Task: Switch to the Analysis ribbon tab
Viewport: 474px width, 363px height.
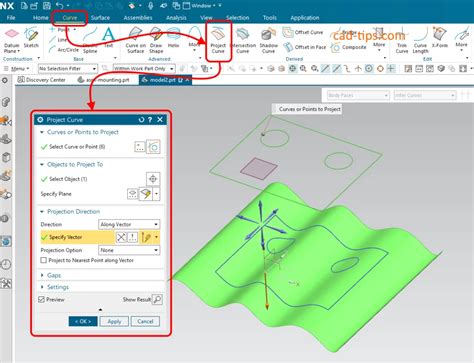Action: tap(176, 18)
